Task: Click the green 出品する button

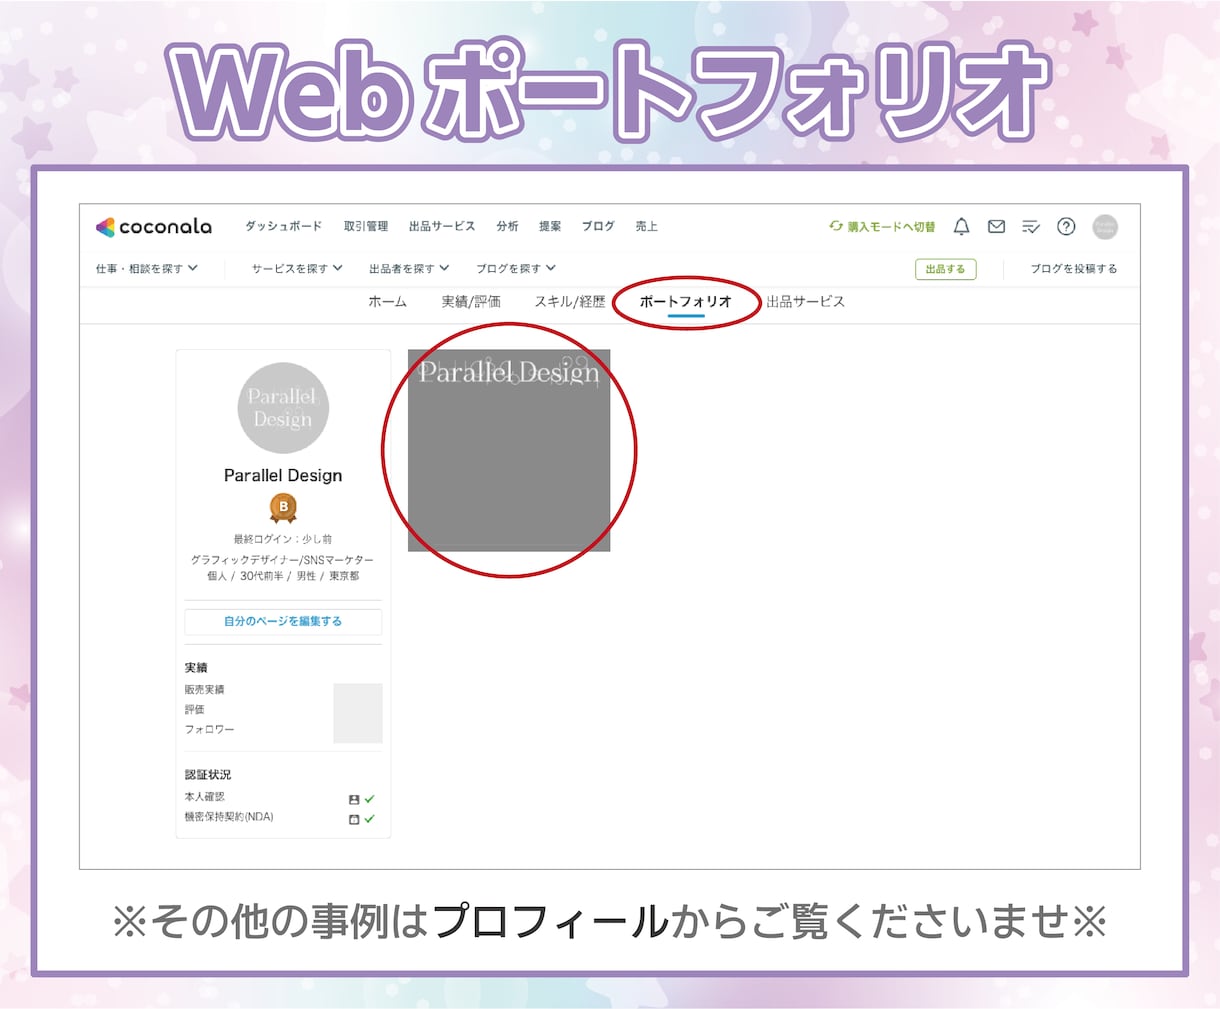Action: point(945,269)
